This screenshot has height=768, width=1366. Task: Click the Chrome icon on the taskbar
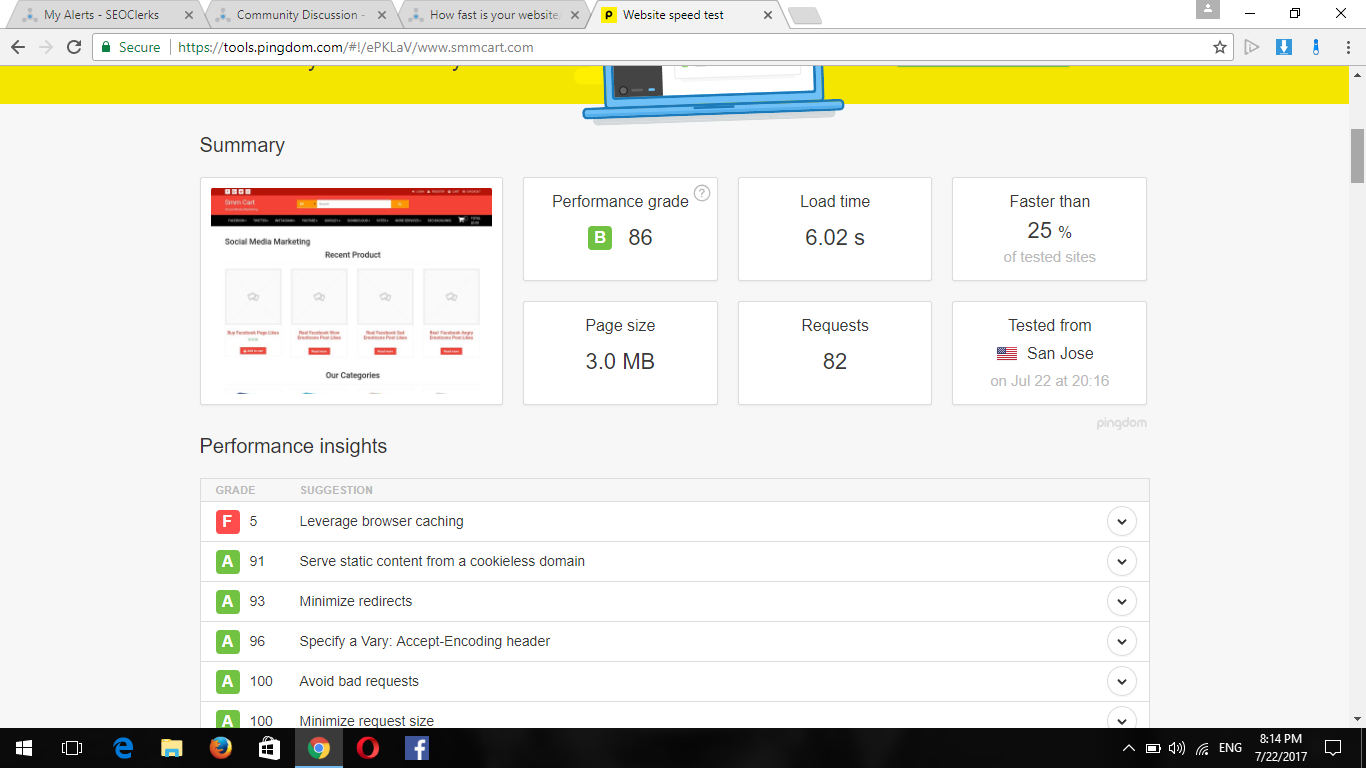coord(319,748)
